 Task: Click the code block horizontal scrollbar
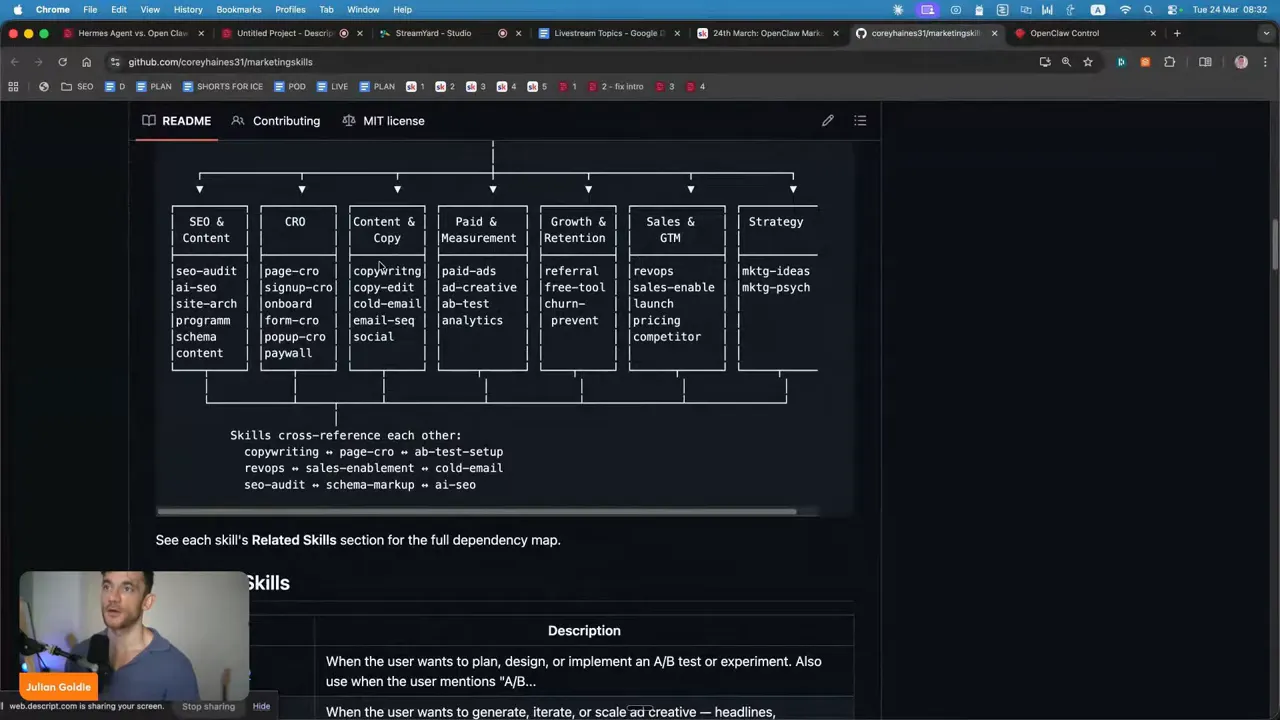476,512
